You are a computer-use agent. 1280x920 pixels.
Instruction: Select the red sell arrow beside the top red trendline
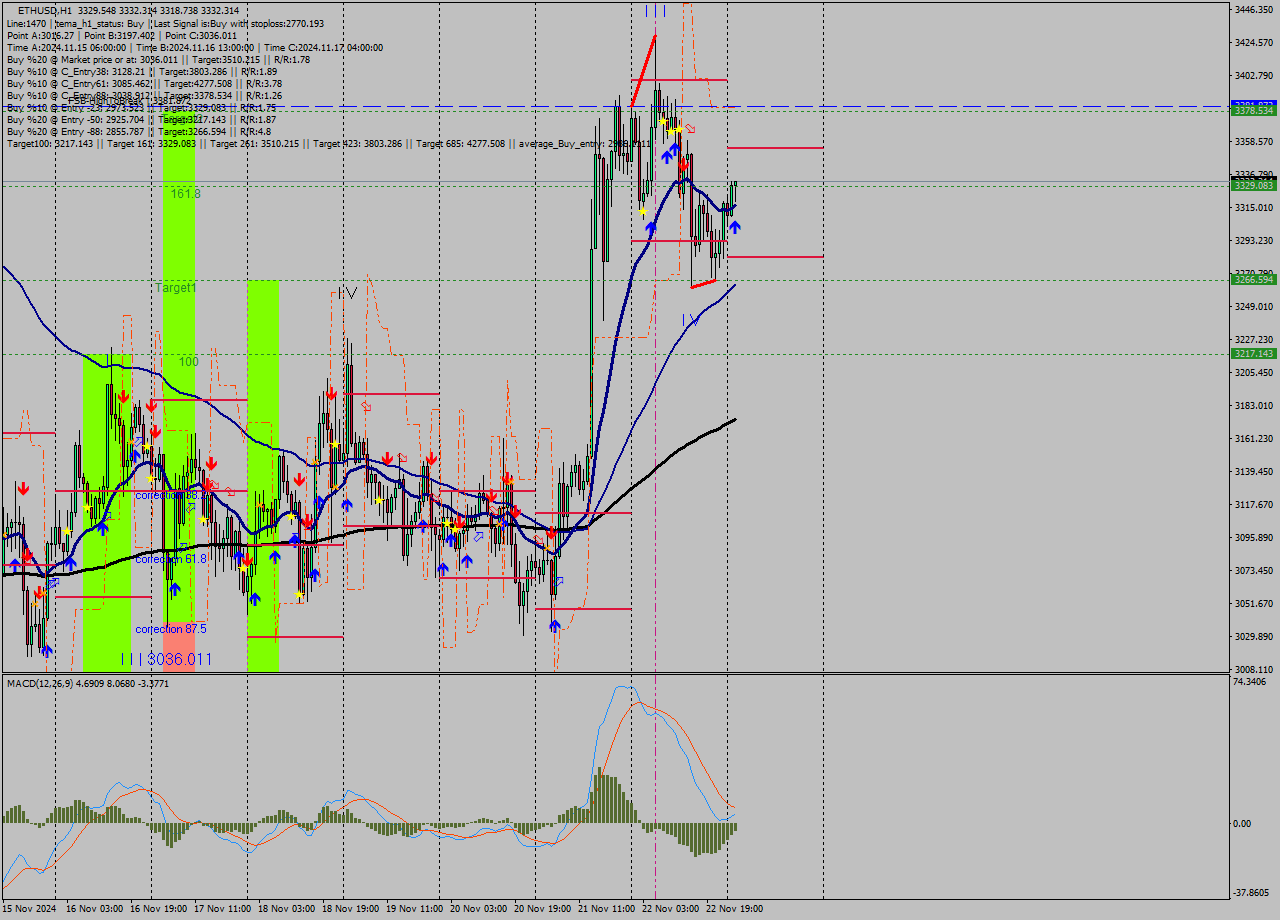pyautogui.click(x=684, y=164)
